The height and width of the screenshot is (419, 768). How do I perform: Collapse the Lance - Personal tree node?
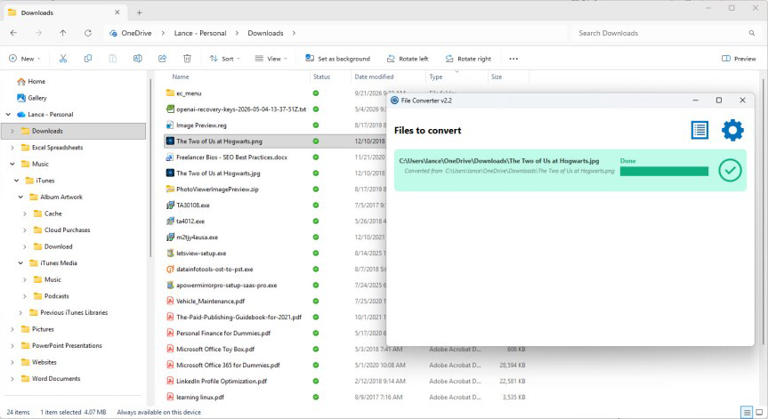click(x=8, y=114)
